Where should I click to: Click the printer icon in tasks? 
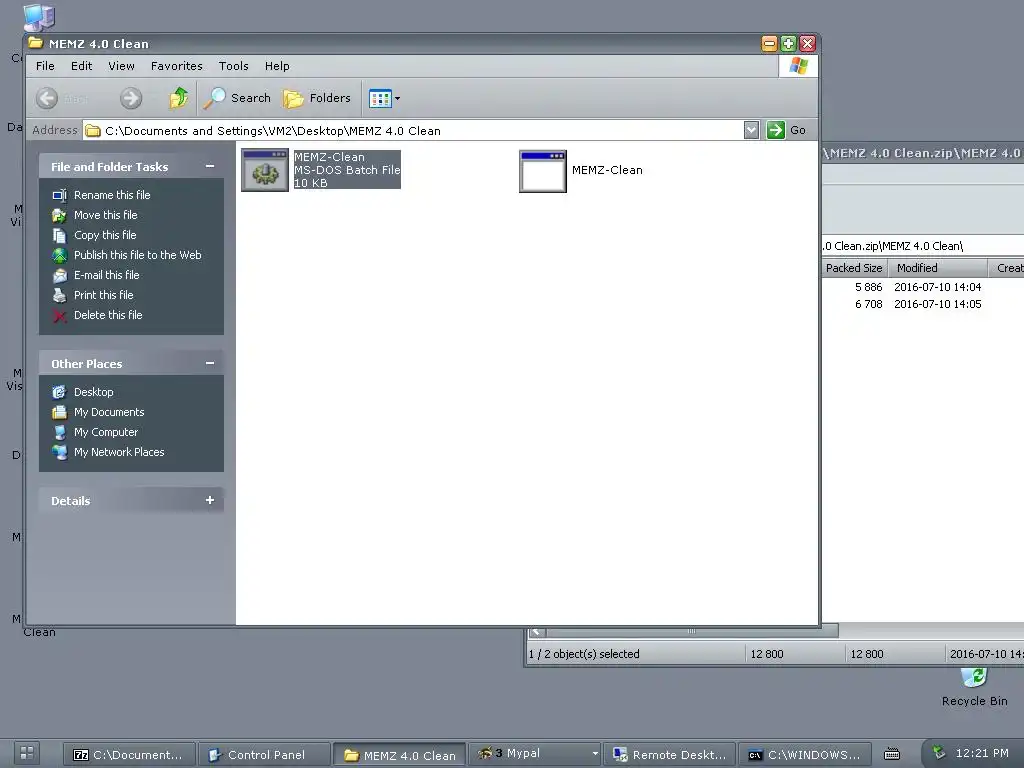pyautogui.click(x=59, y=295)
